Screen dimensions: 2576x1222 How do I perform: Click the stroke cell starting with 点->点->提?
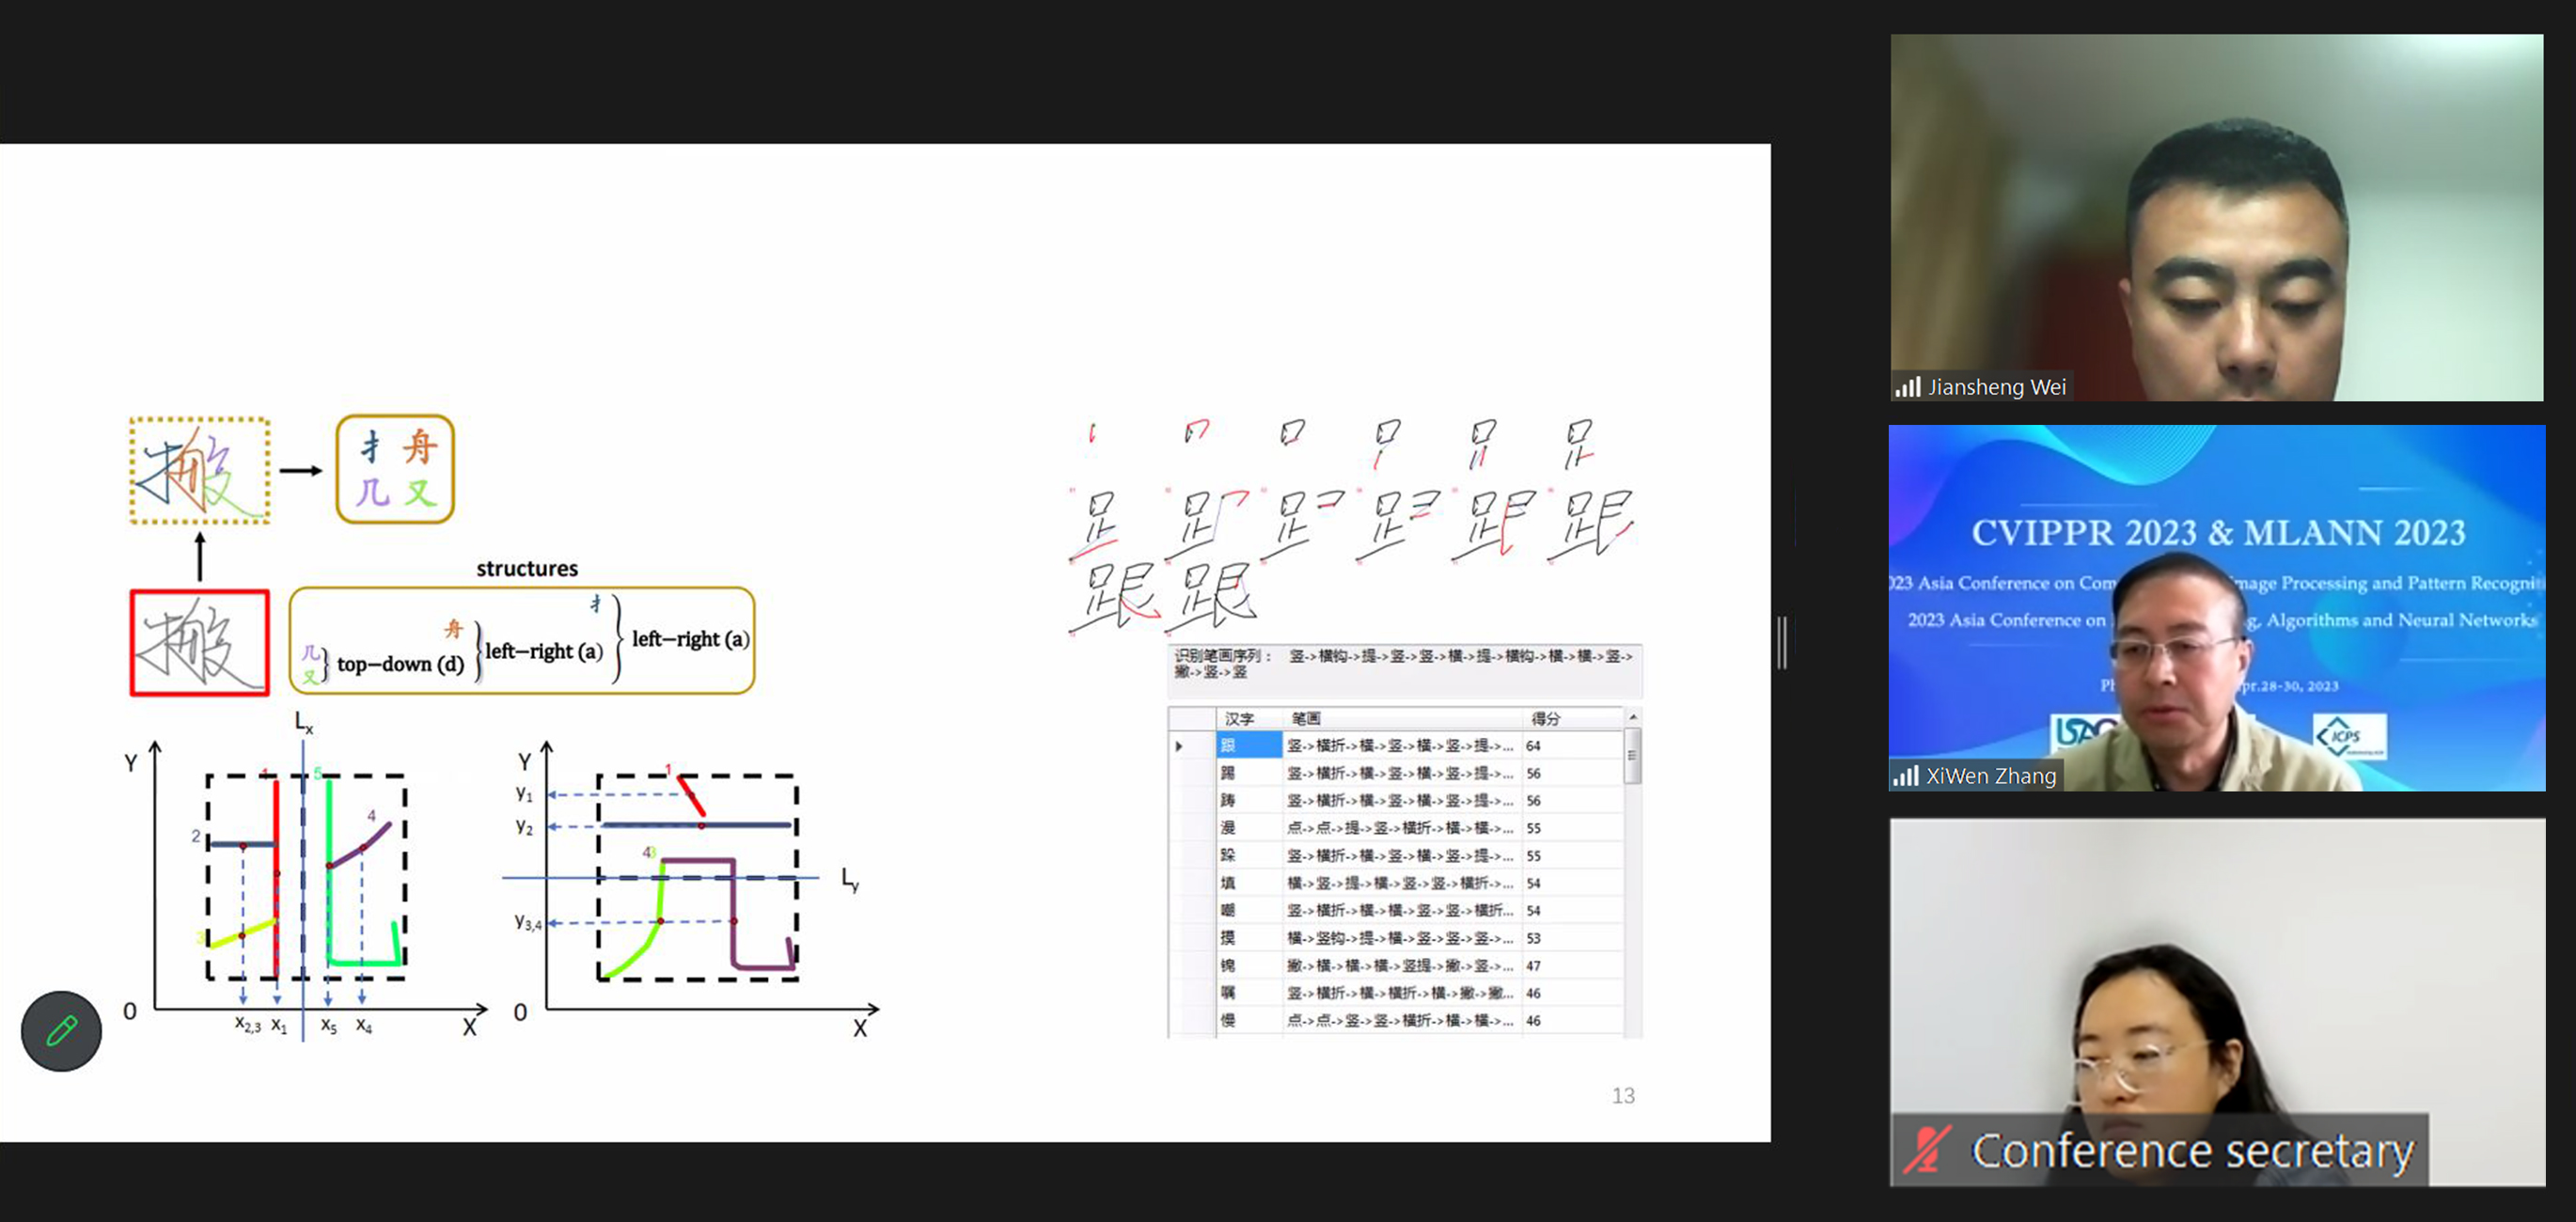(1400, 828)
